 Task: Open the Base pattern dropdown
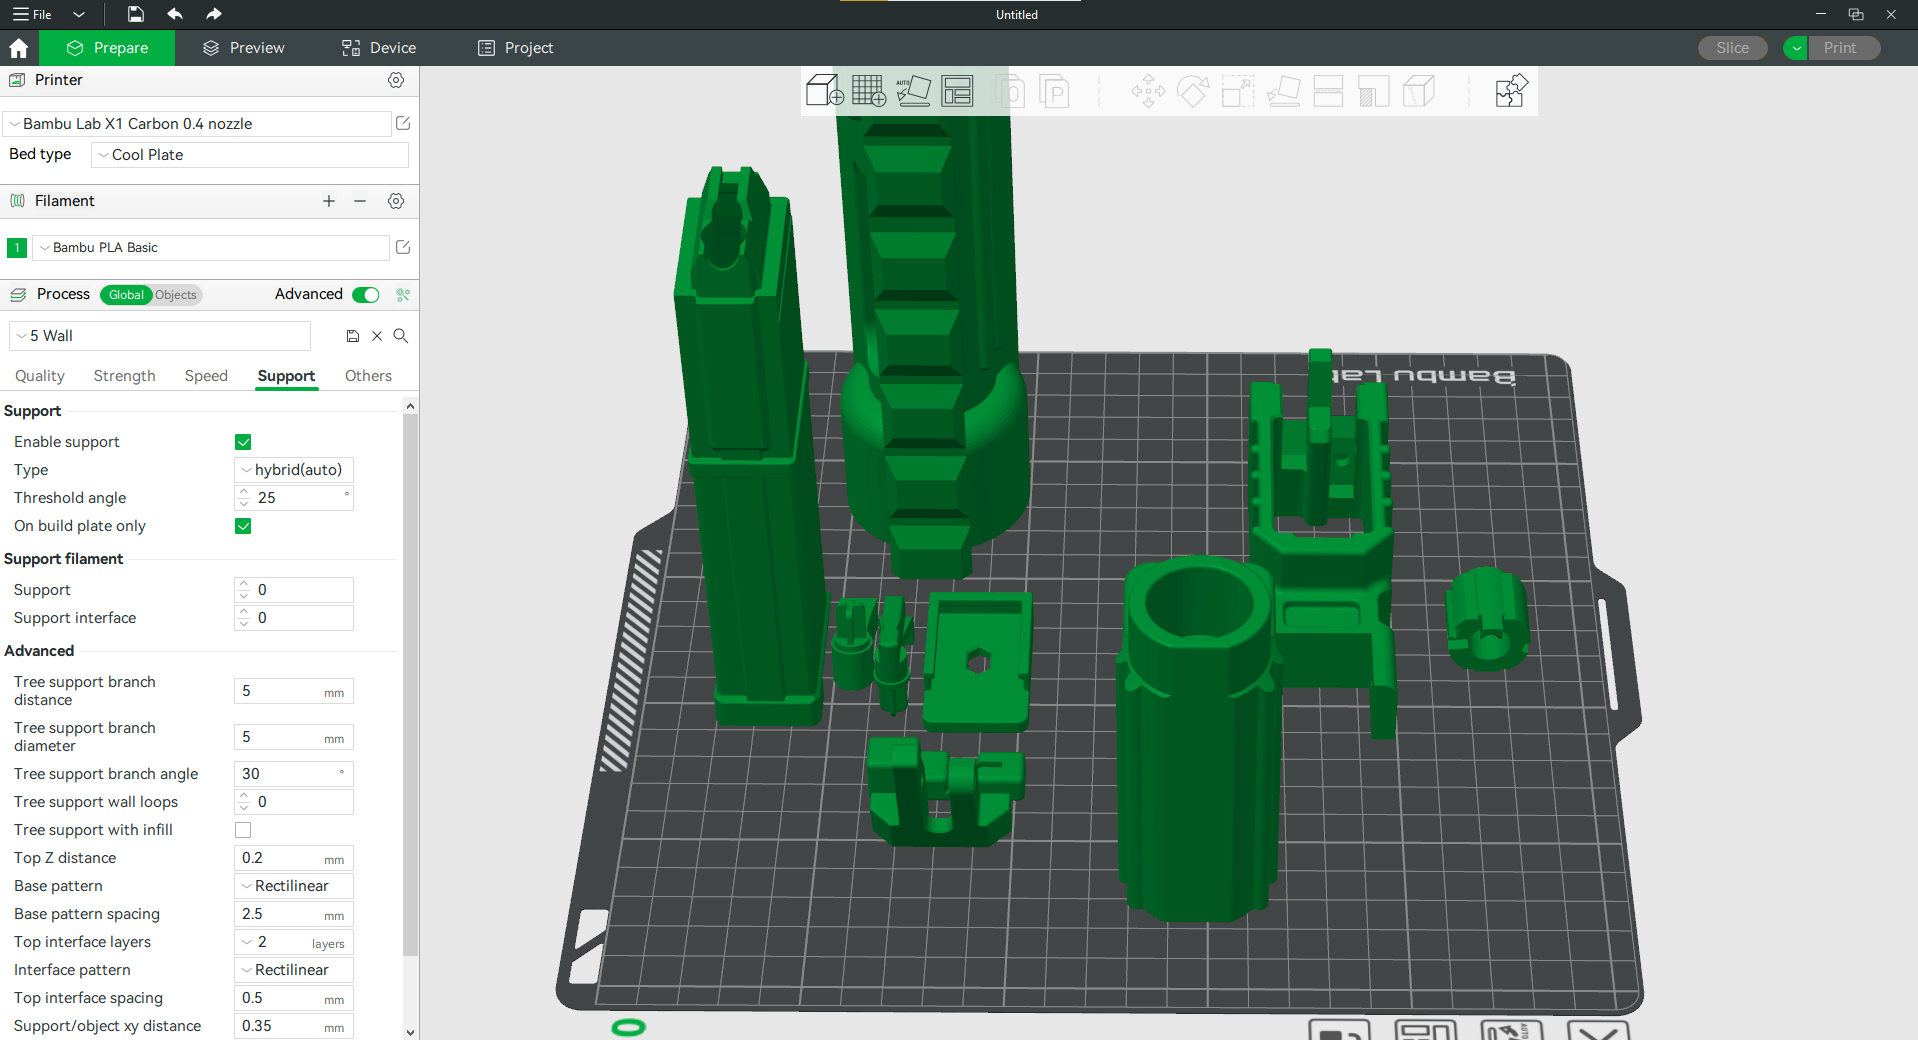(x=294, y=886)
